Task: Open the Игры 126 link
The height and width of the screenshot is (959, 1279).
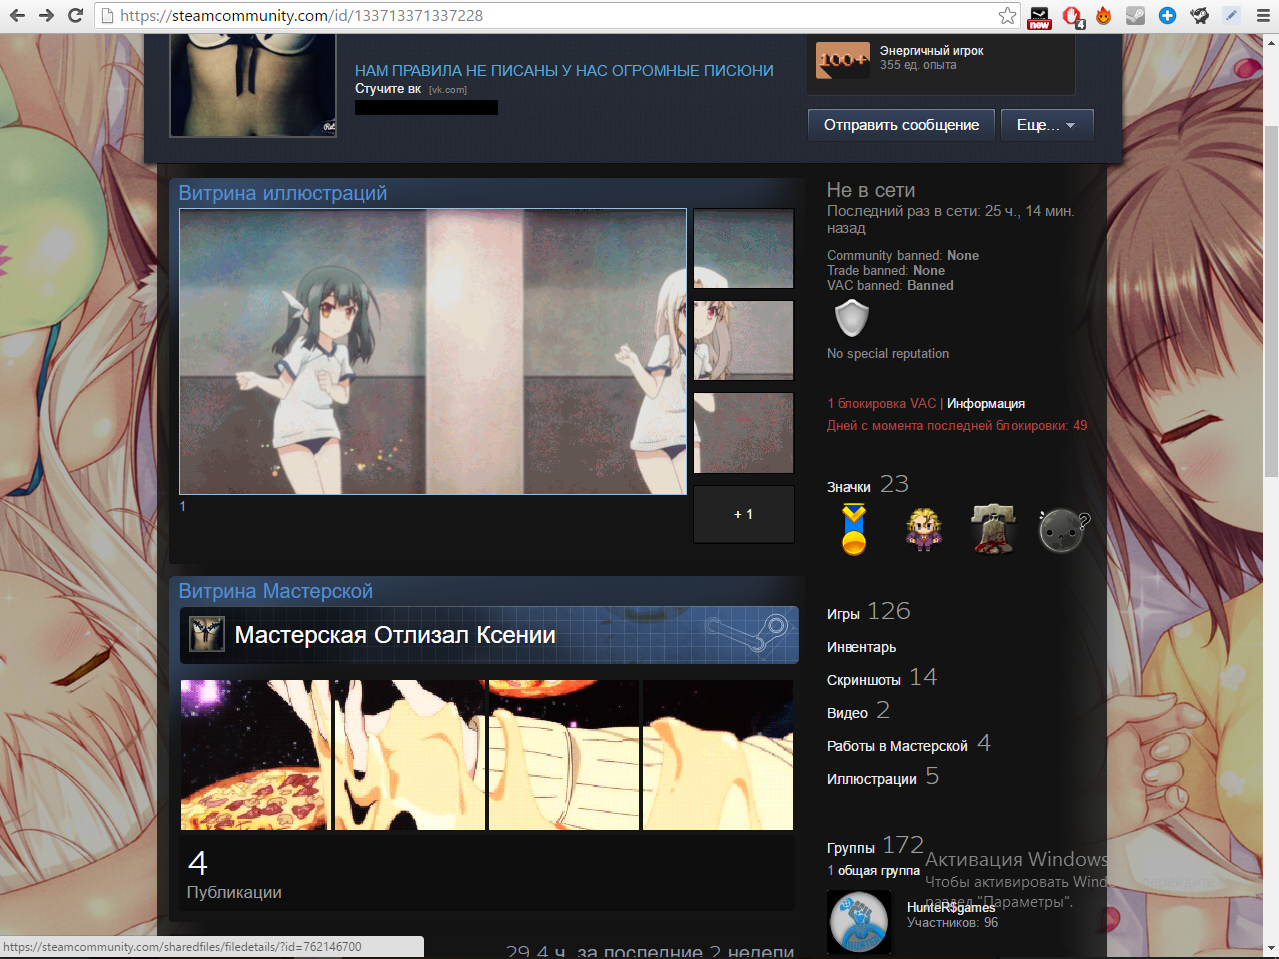Action: tap(868, 611)
